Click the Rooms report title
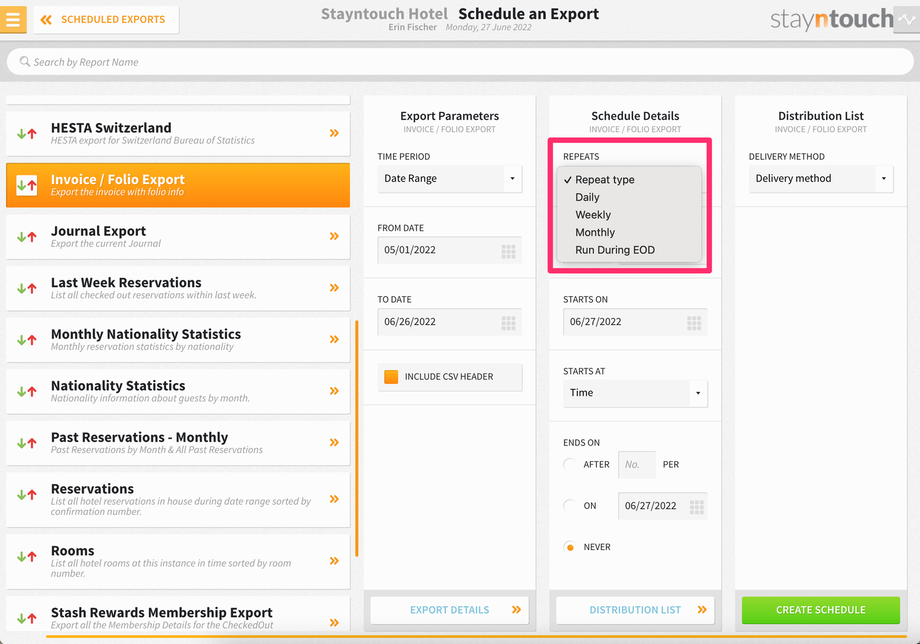Viewport: 920px width, 644px height. click(72, 551)
